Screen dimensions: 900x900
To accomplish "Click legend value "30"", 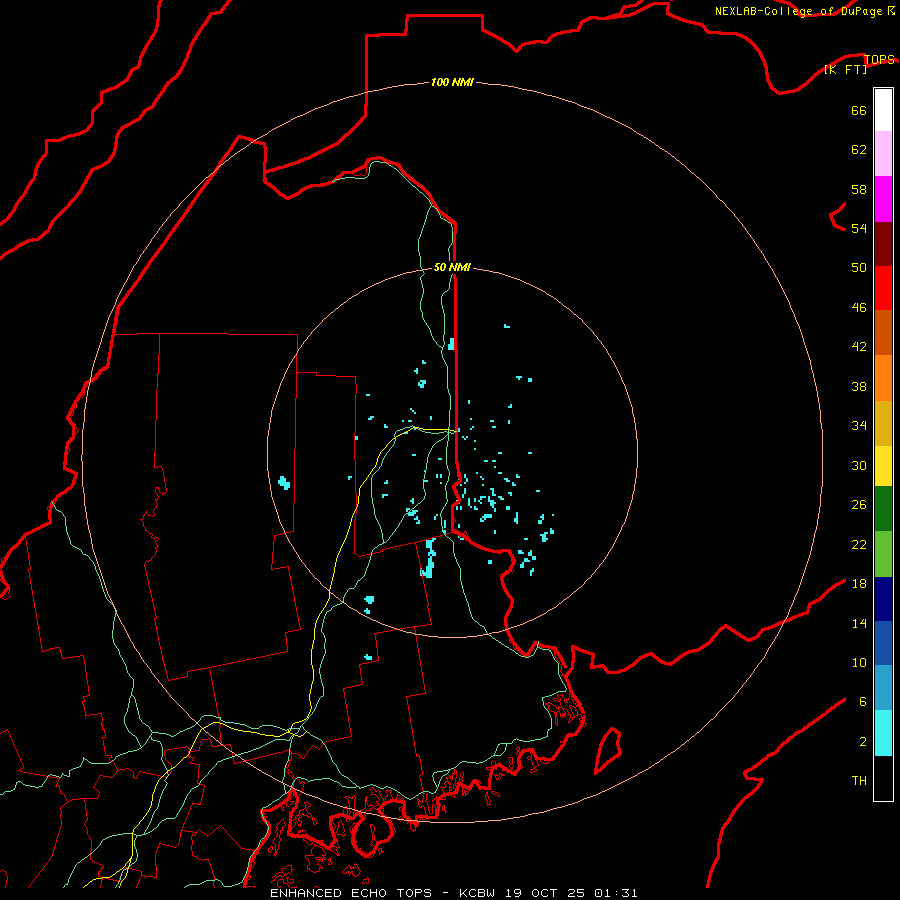I will [x=859, y=465].
